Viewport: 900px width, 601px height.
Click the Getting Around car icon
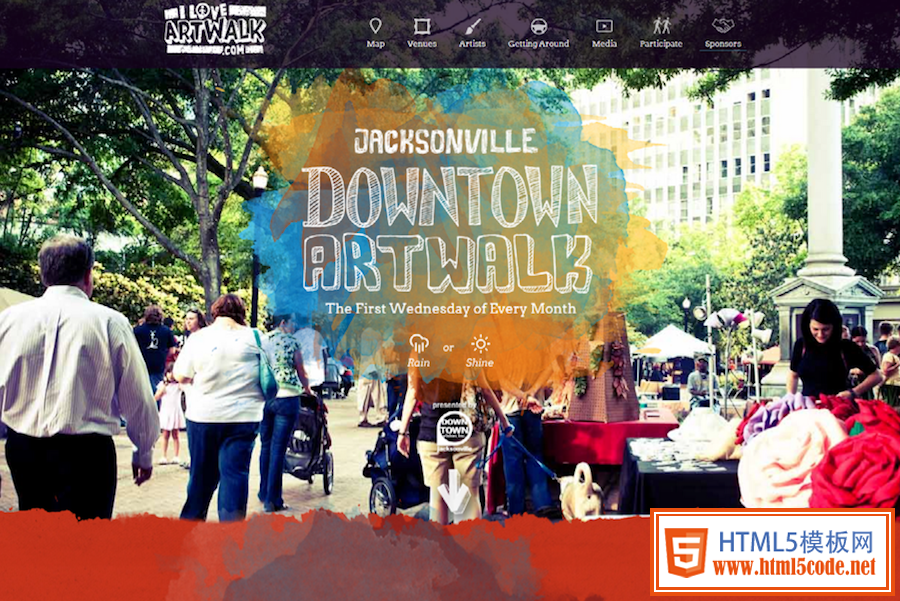click(x=538, y=26)
